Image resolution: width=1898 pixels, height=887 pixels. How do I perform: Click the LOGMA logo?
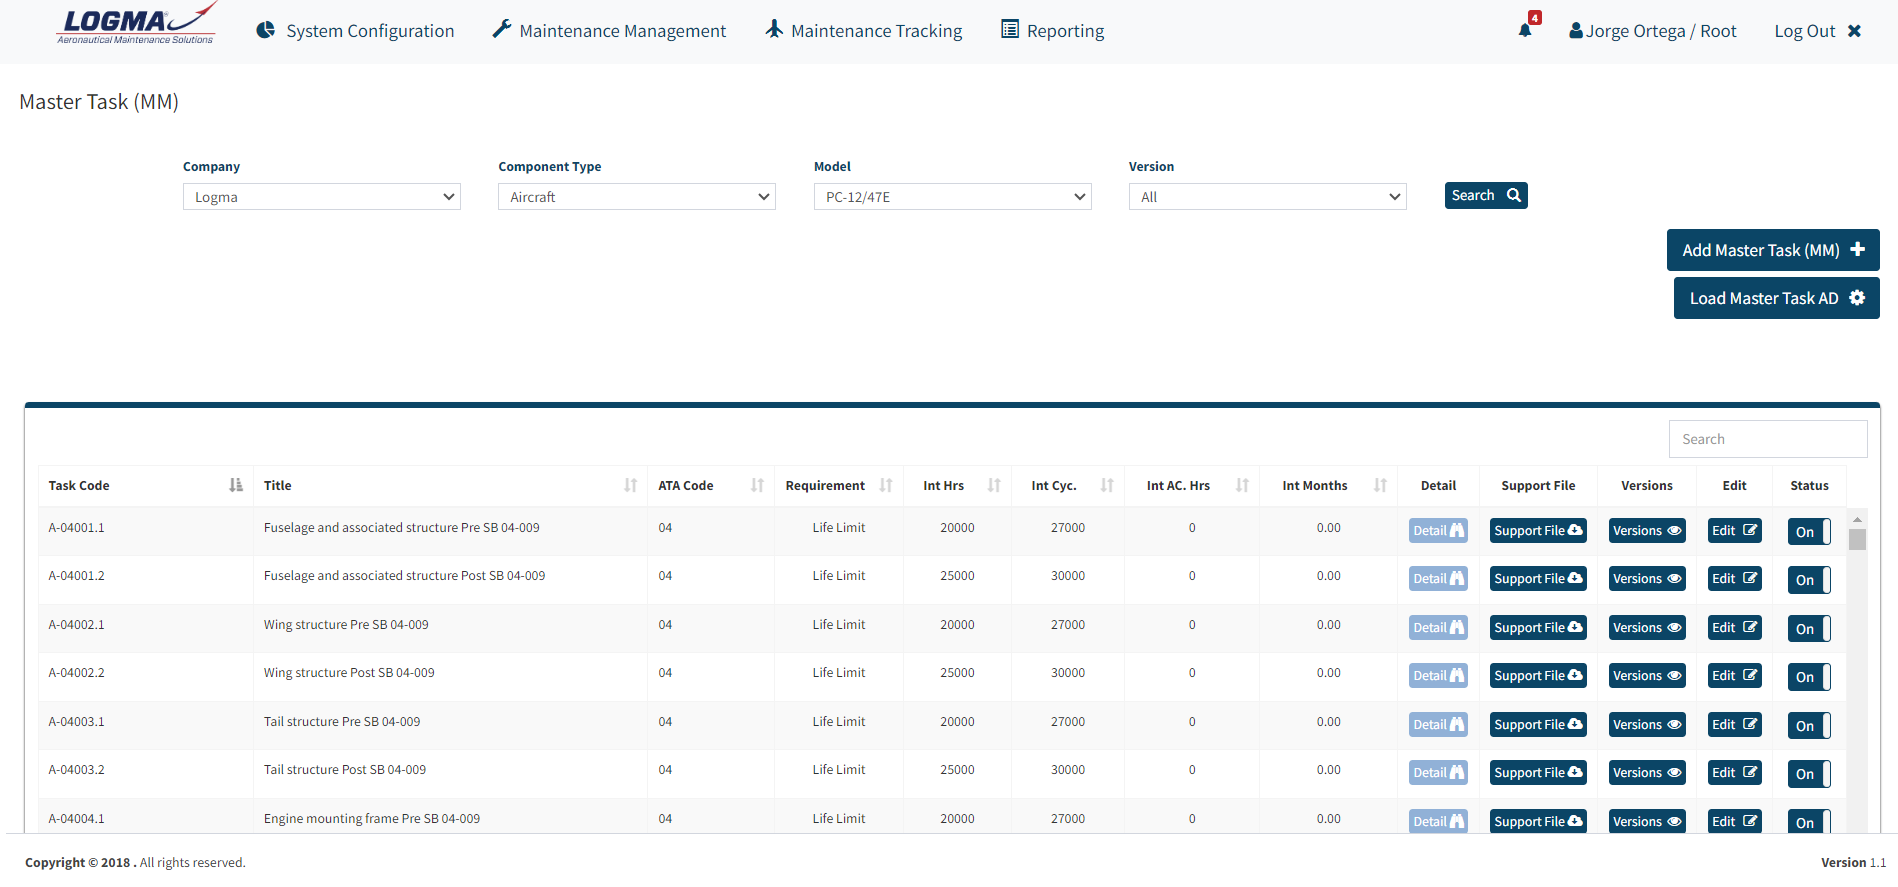point(136,24)
